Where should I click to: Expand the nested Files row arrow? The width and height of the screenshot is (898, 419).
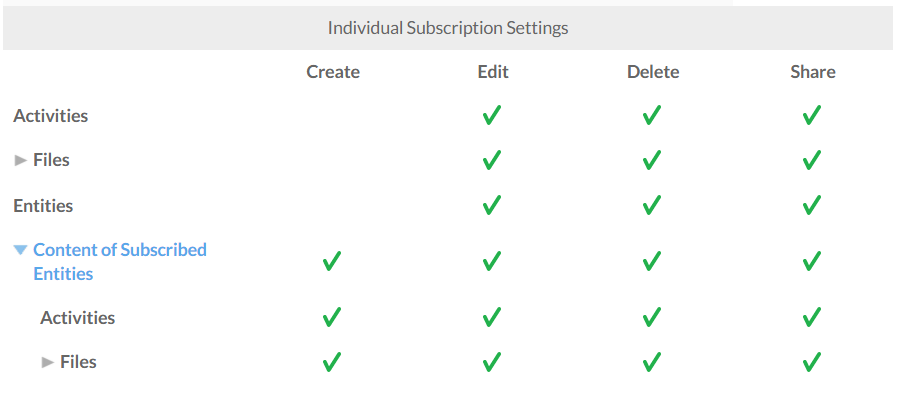click(x=47, y=362)
